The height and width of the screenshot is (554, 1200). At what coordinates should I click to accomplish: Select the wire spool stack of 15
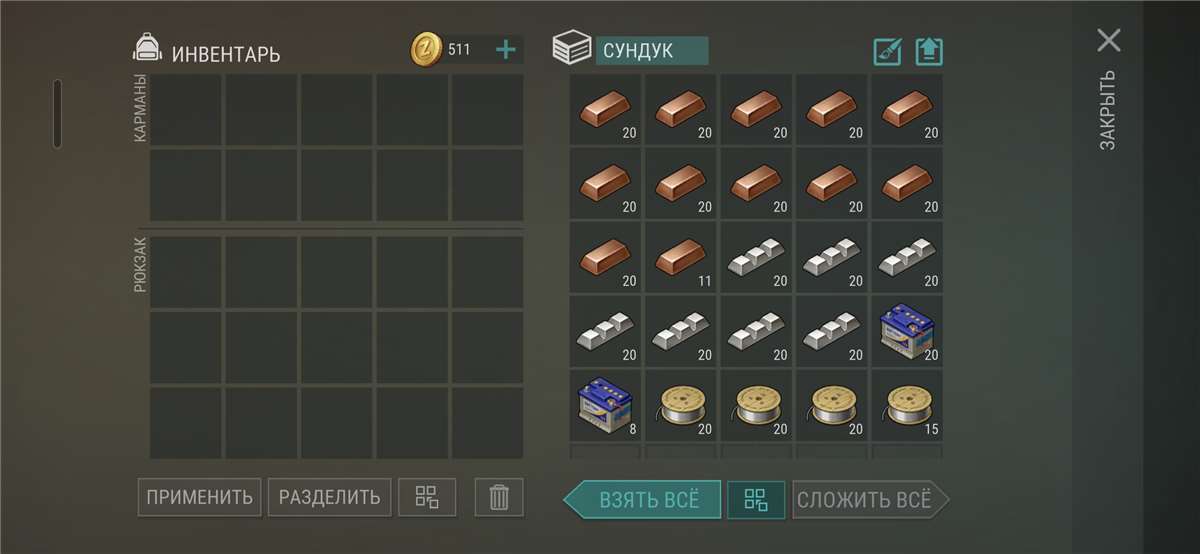click(x=907, y=405)
